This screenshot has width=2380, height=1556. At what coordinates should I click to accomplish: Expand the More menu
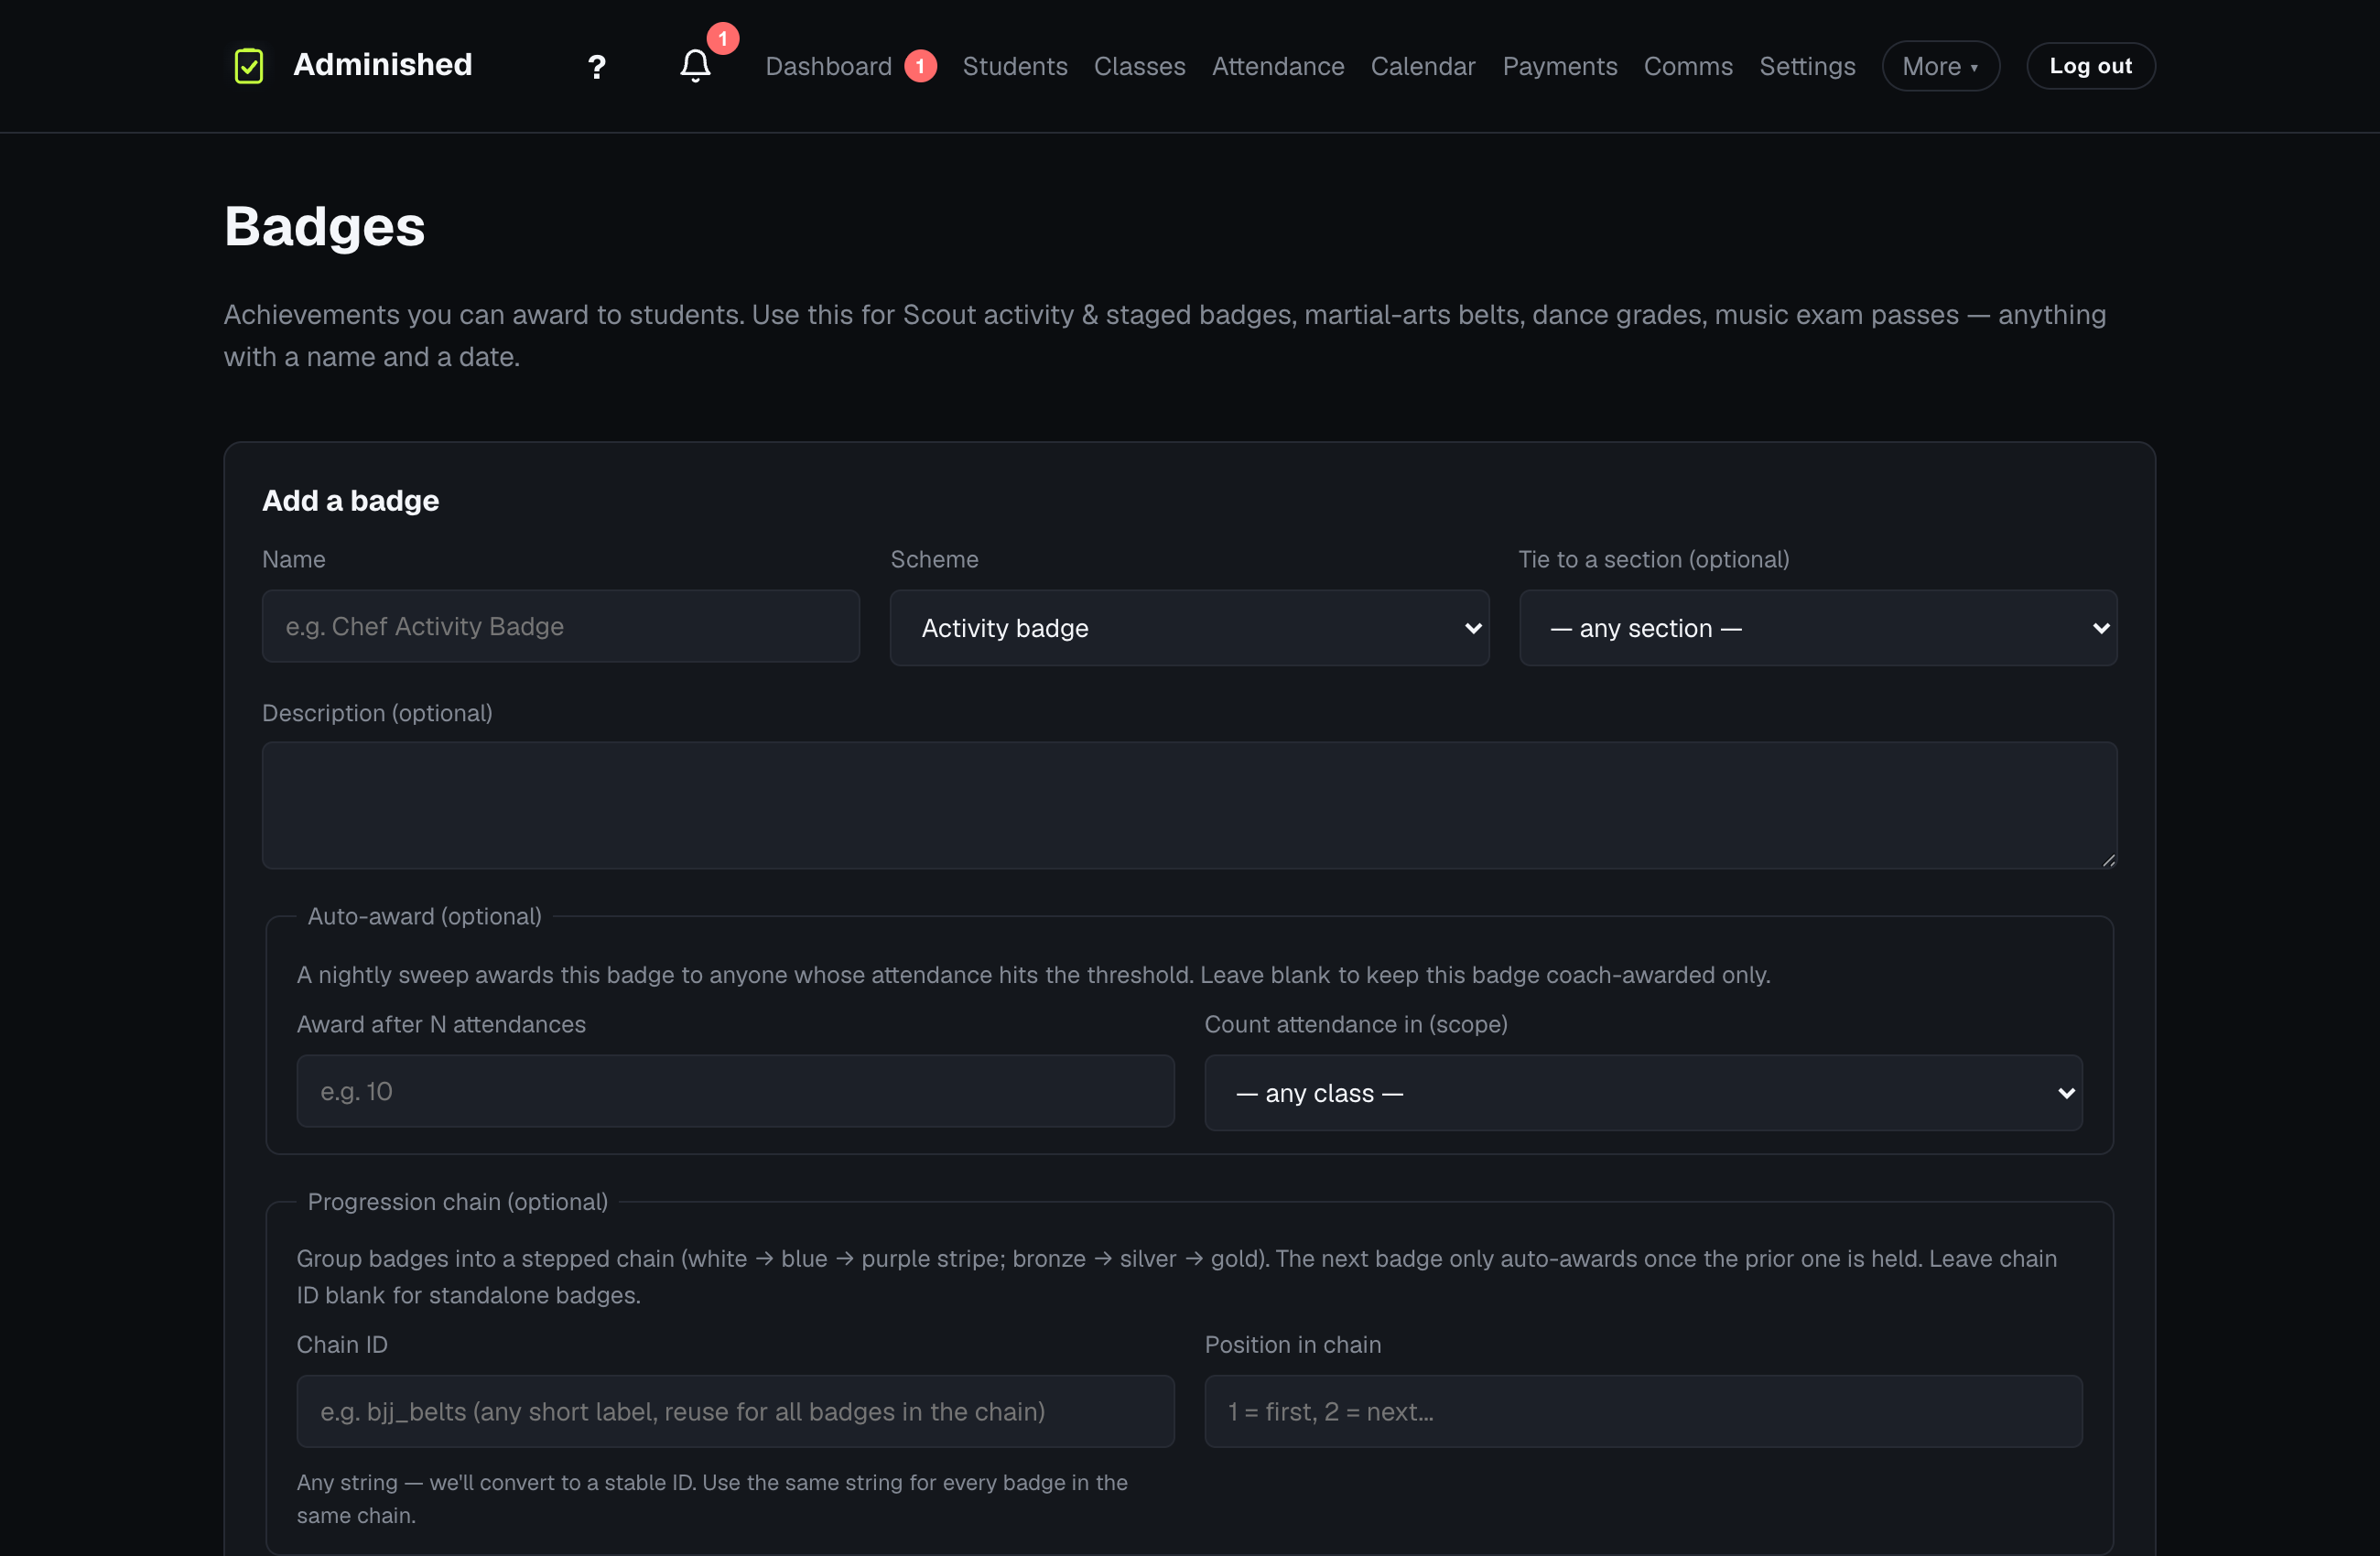1940,66
